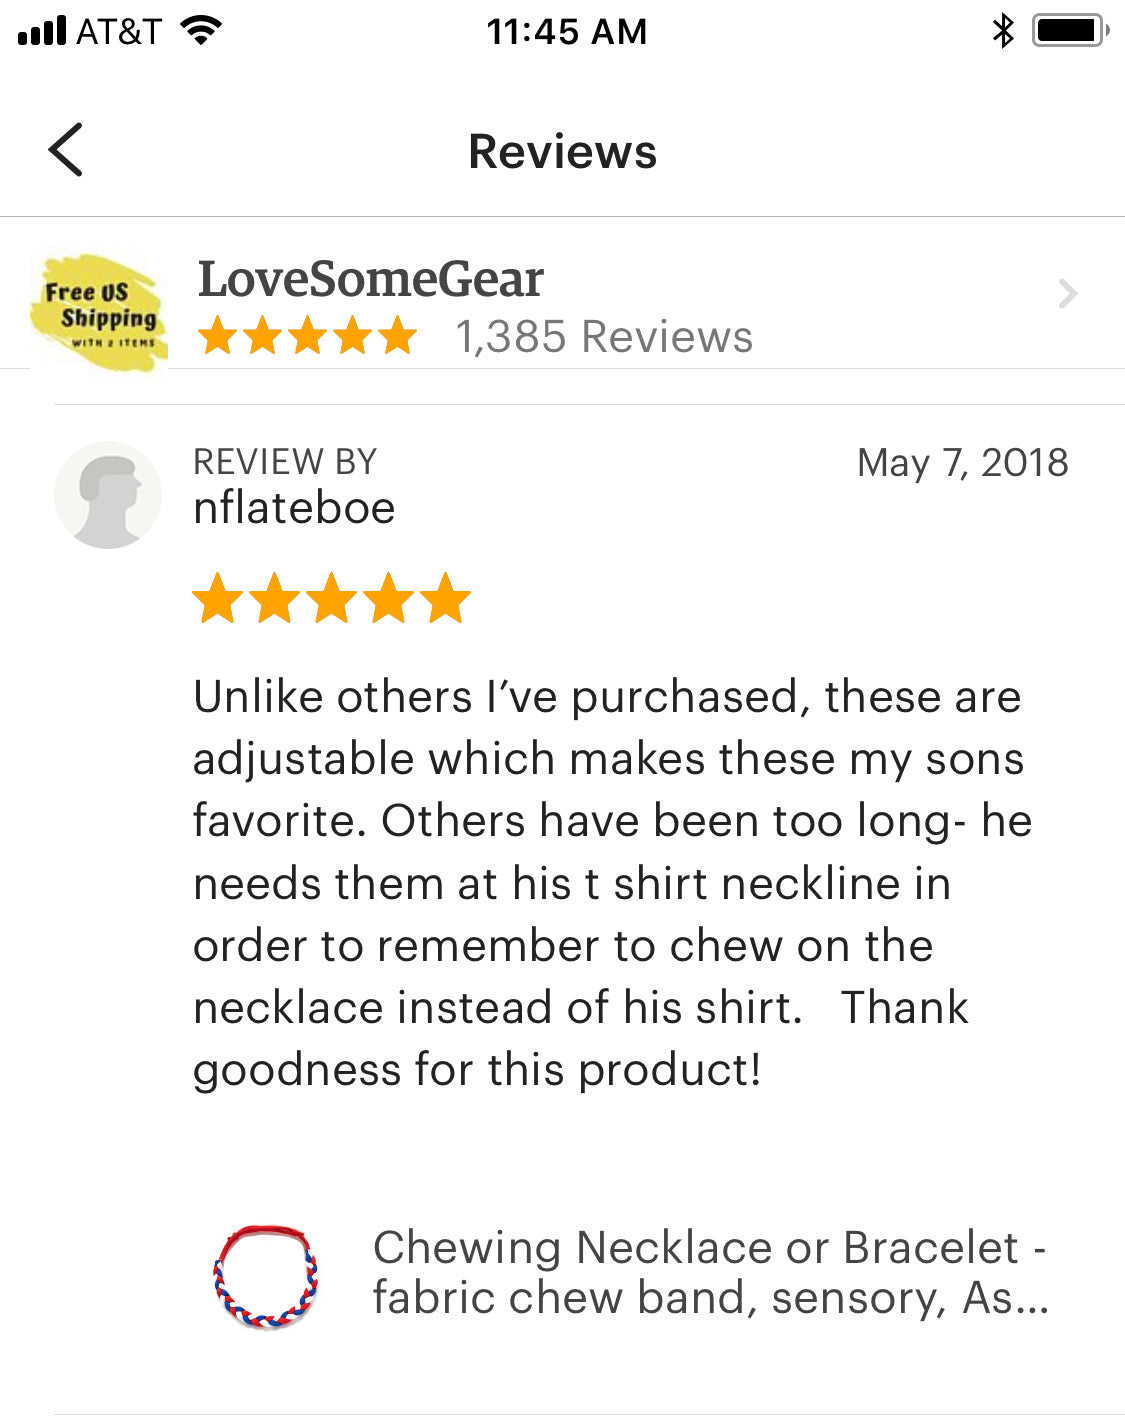
Task: View the 1,385 Reviews count
Action: click(604, 337)
